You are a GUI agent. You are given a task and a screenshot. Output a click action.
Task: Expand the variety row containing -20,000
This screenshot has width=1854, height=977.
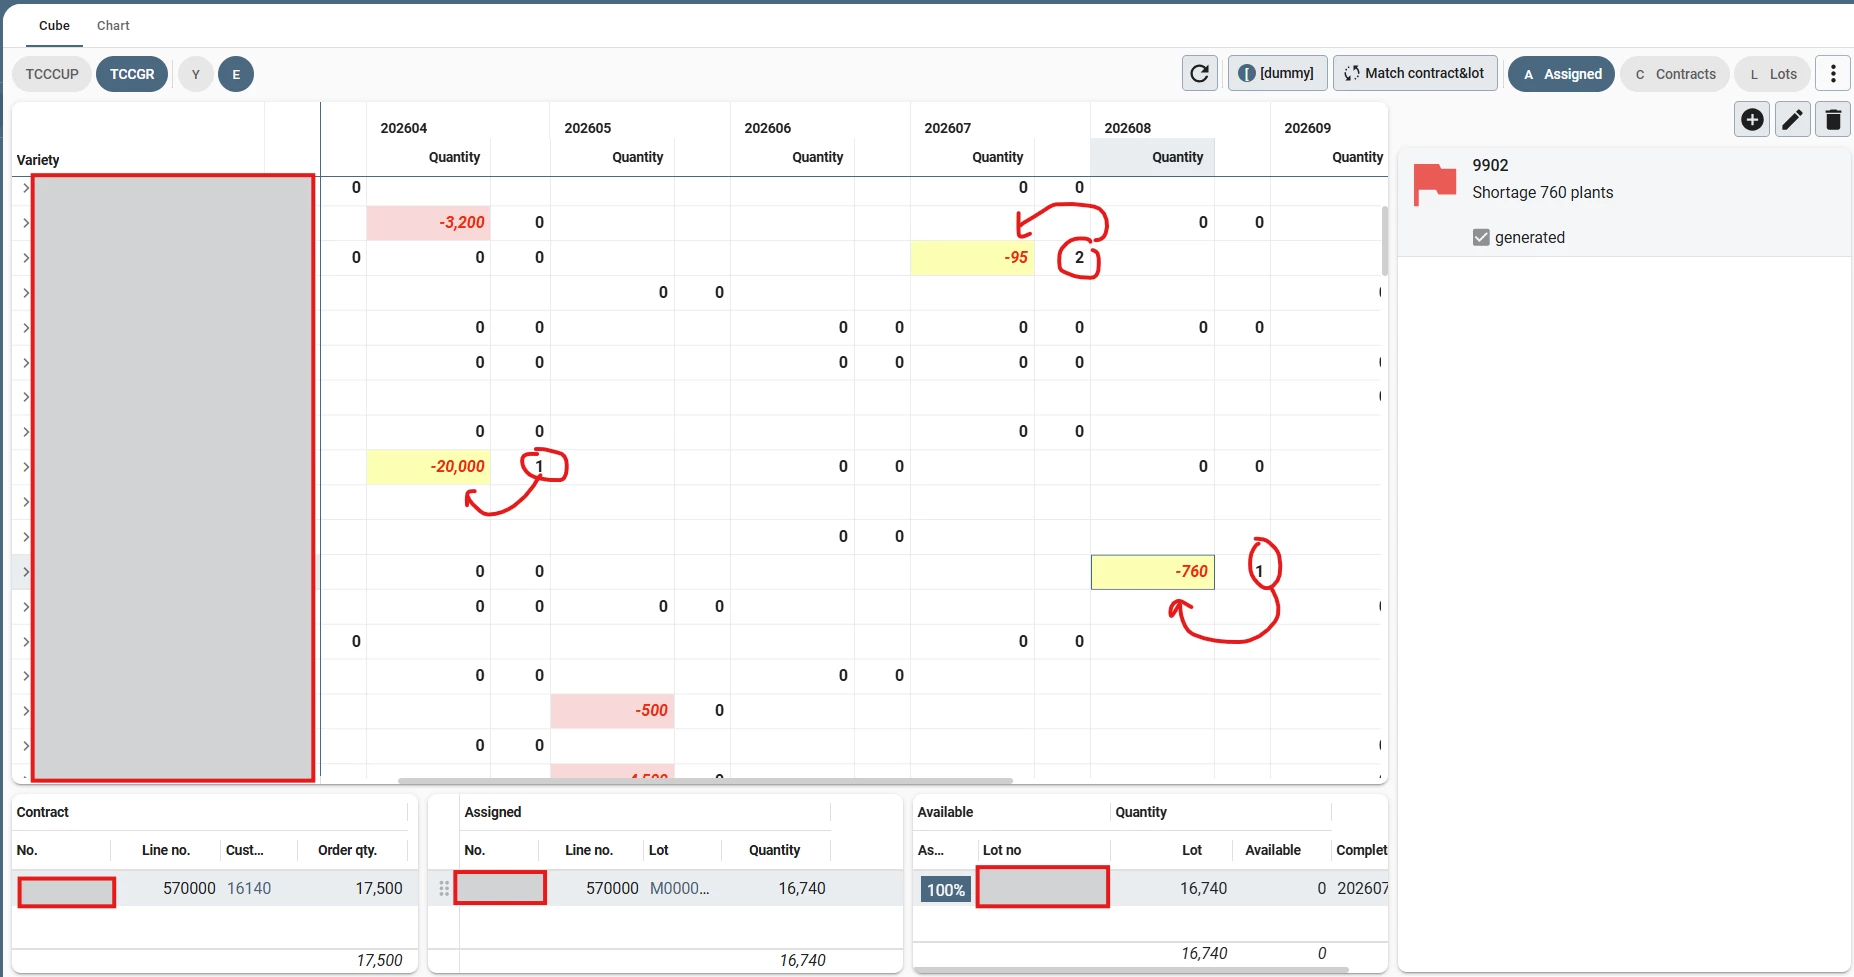click(26, 466)
